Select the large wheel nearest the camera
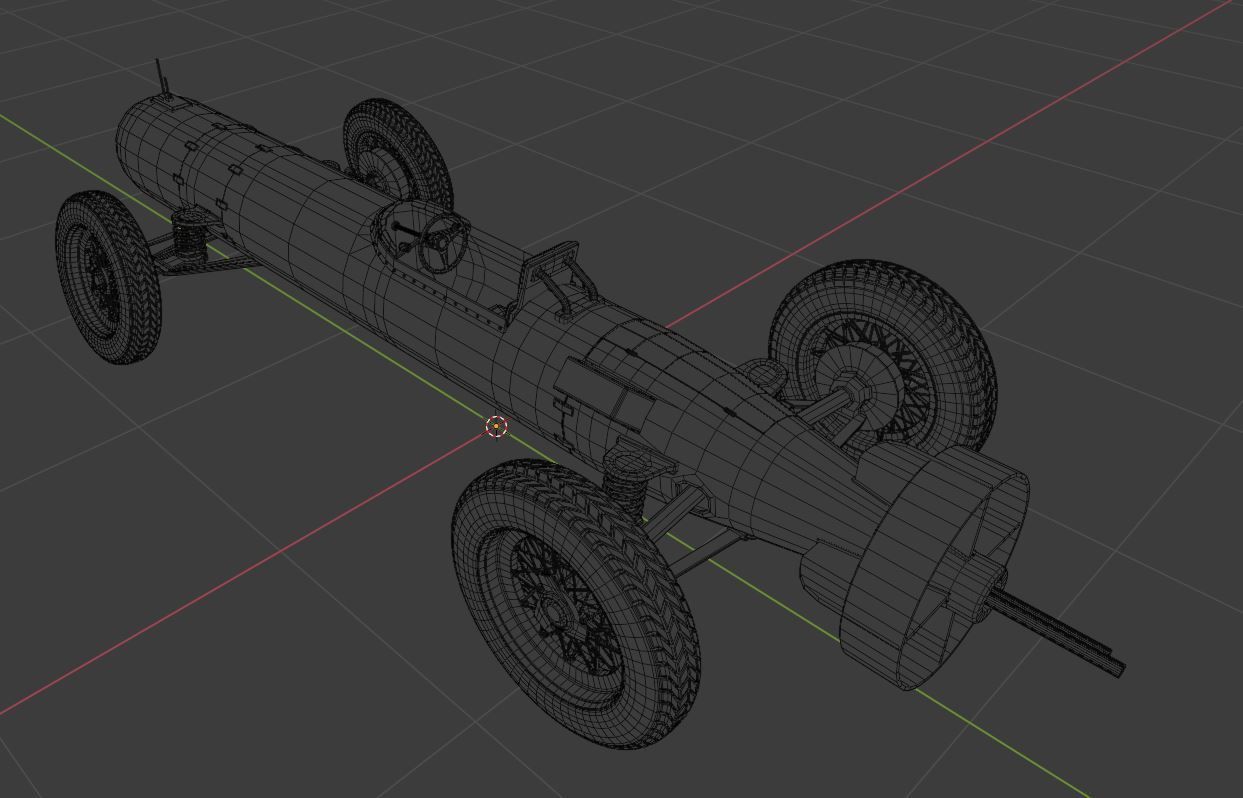This screenshot has height=798, width=1243. pyautogui.click(x=575, y=605)
